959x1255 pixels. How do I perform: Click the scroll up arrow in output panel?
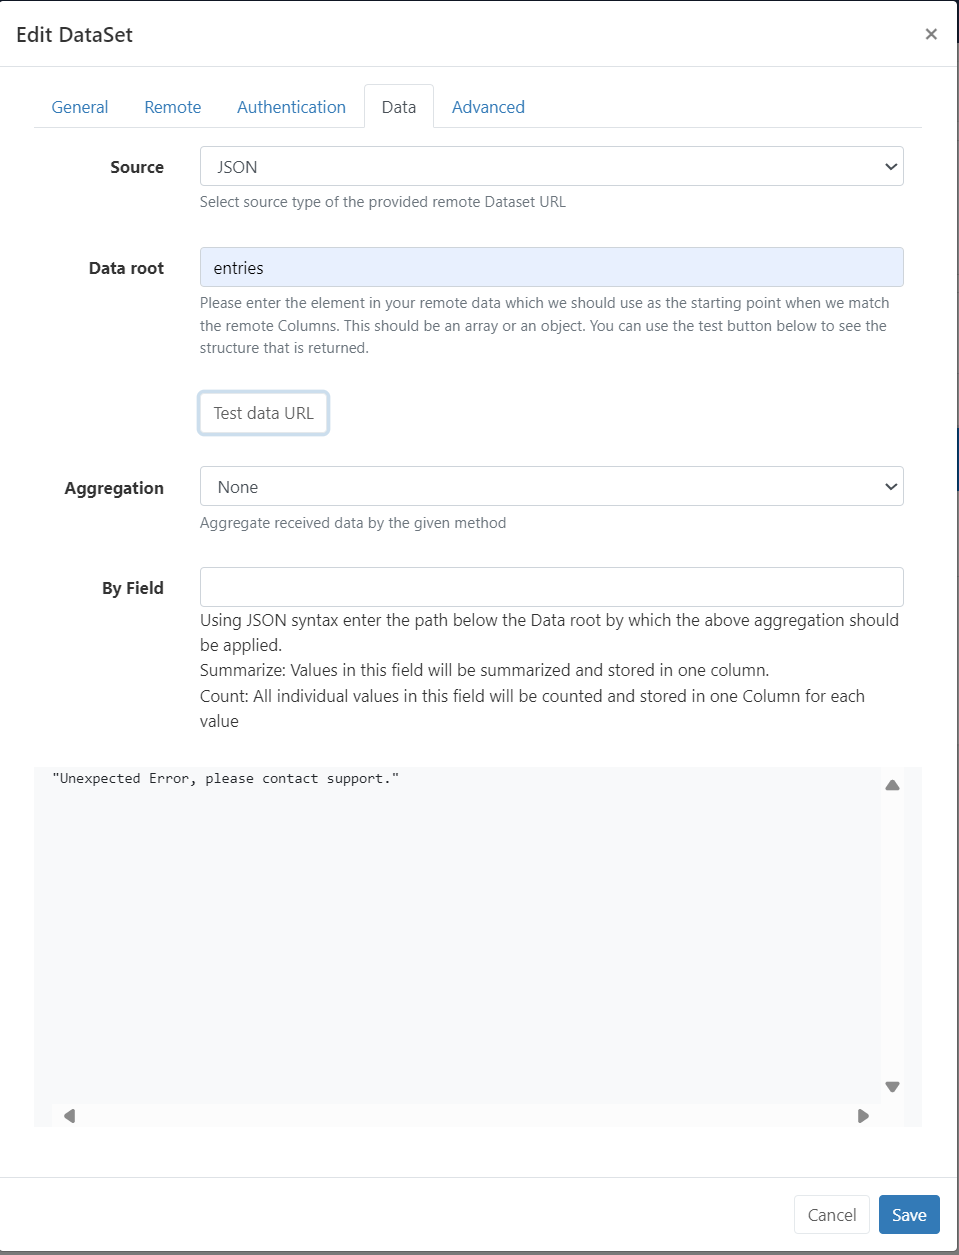coord(892,785)
